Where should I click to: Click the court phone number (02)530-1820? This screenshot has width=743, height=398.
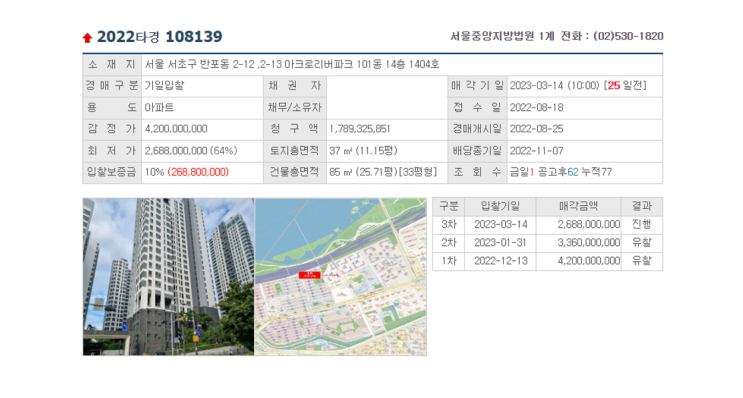(628, 36)
